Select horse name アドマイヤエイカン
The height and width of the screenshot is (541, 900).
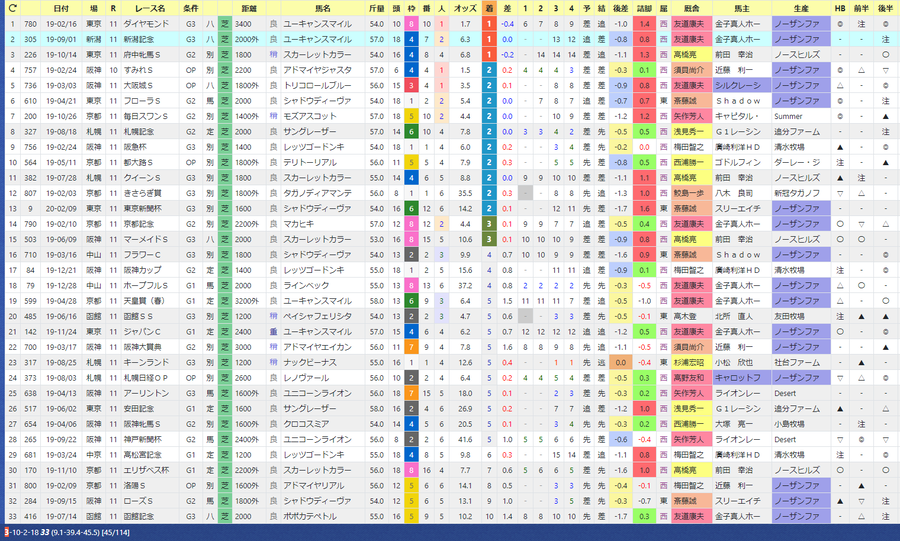(x=317, y=347)
